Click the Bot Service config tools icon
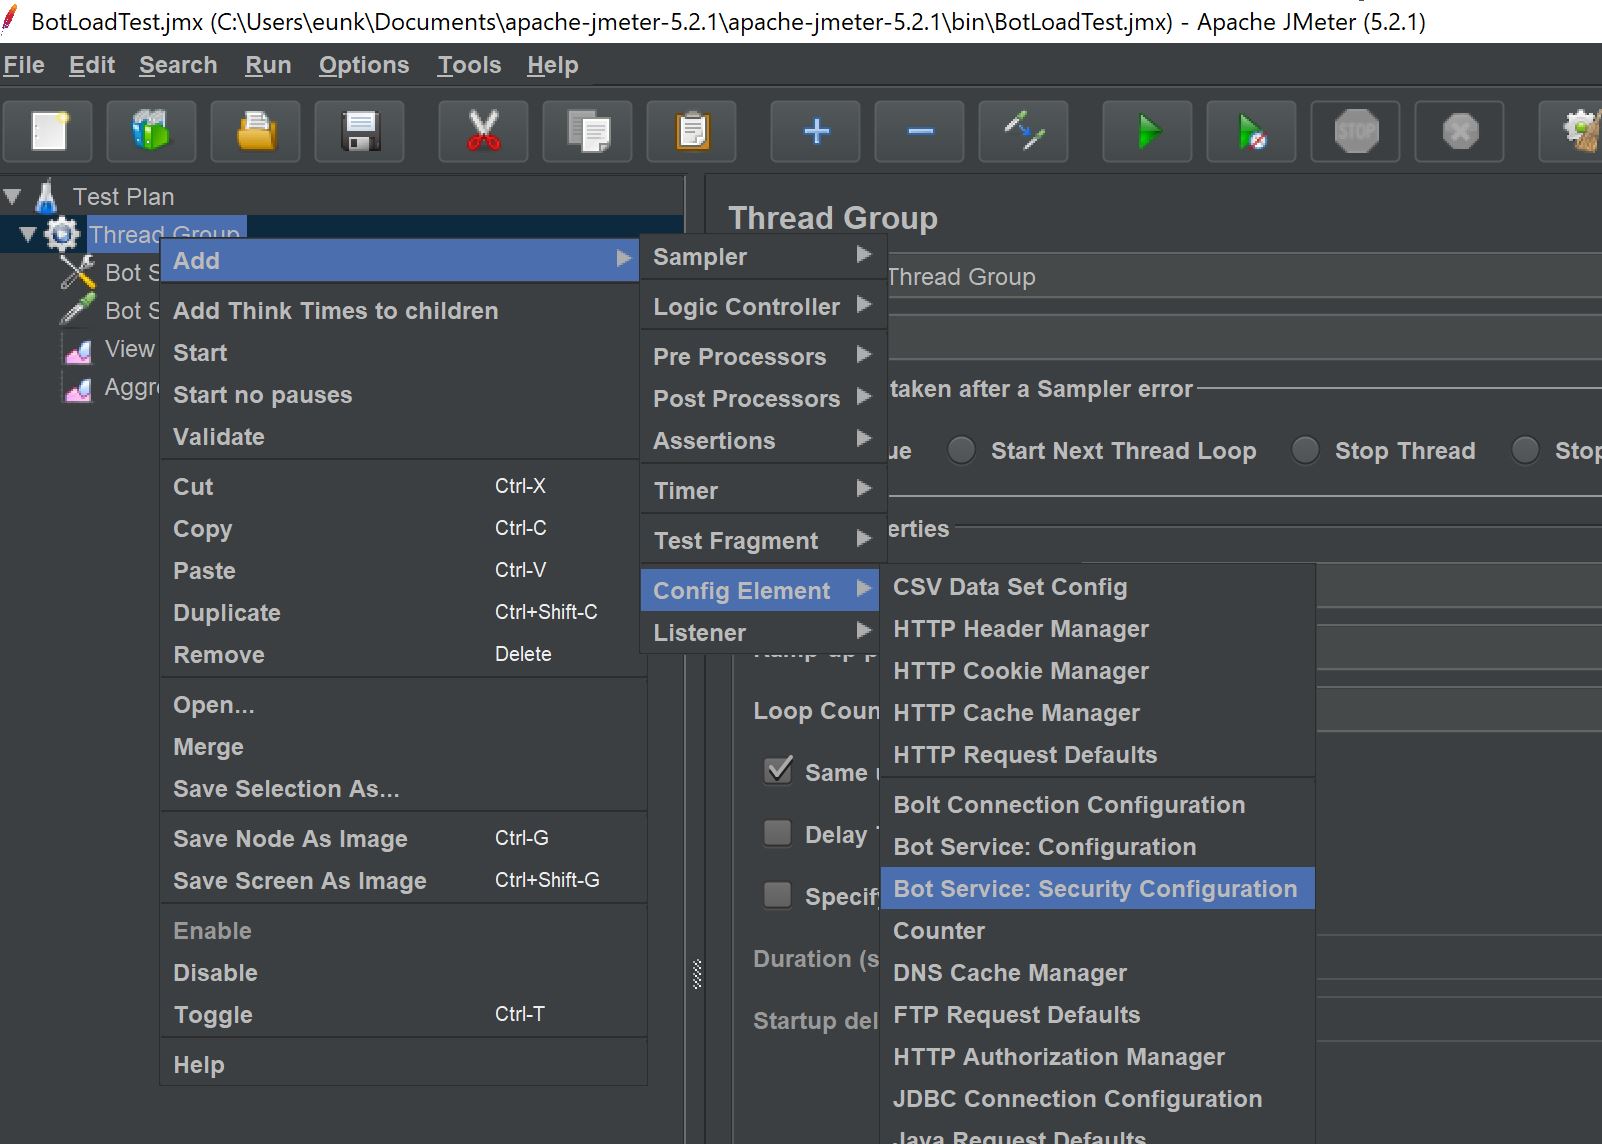This screenshot has width=1602, height=1144. (77, 272)
